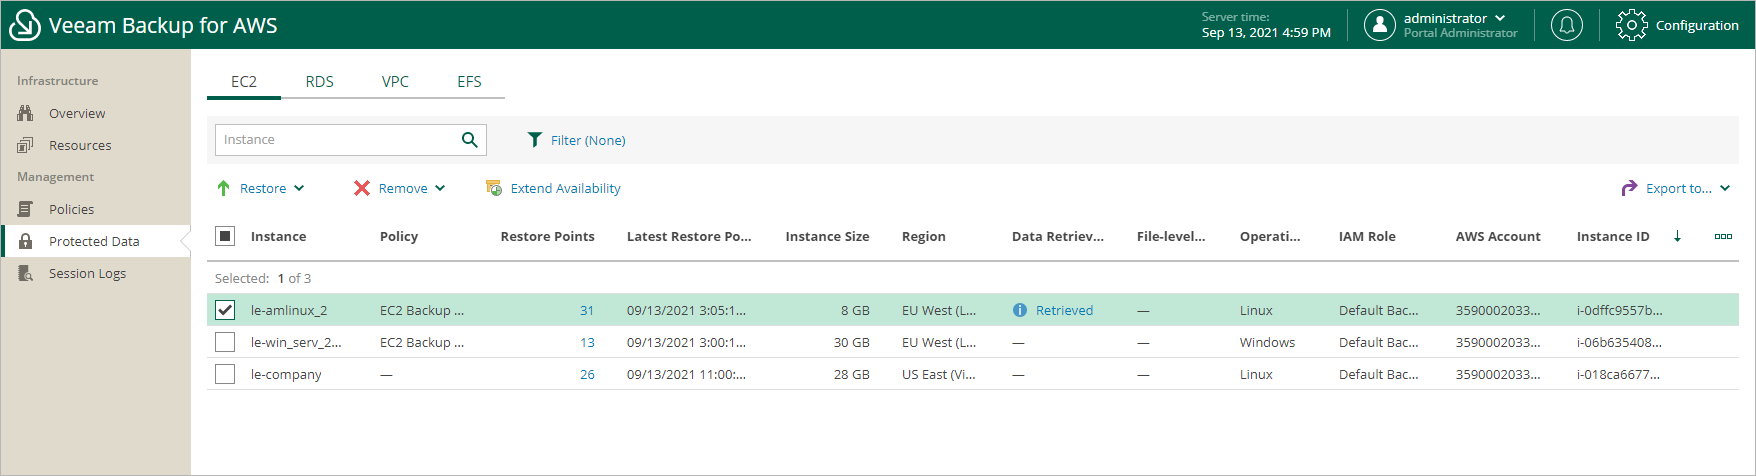Open the administrator account dropdown
The height and width of the screenshot is (476, 1756).
[x=1500, y=18]
